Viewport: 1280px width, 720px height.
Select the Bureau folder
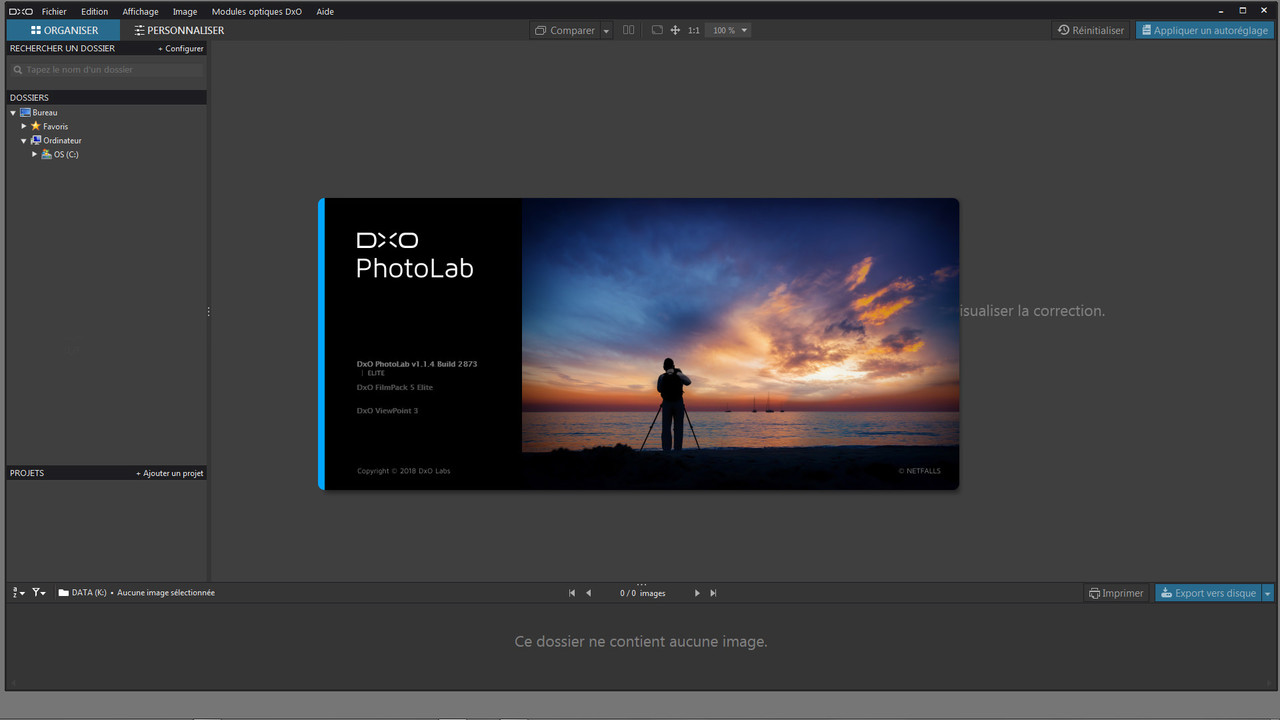click(45, 113)
